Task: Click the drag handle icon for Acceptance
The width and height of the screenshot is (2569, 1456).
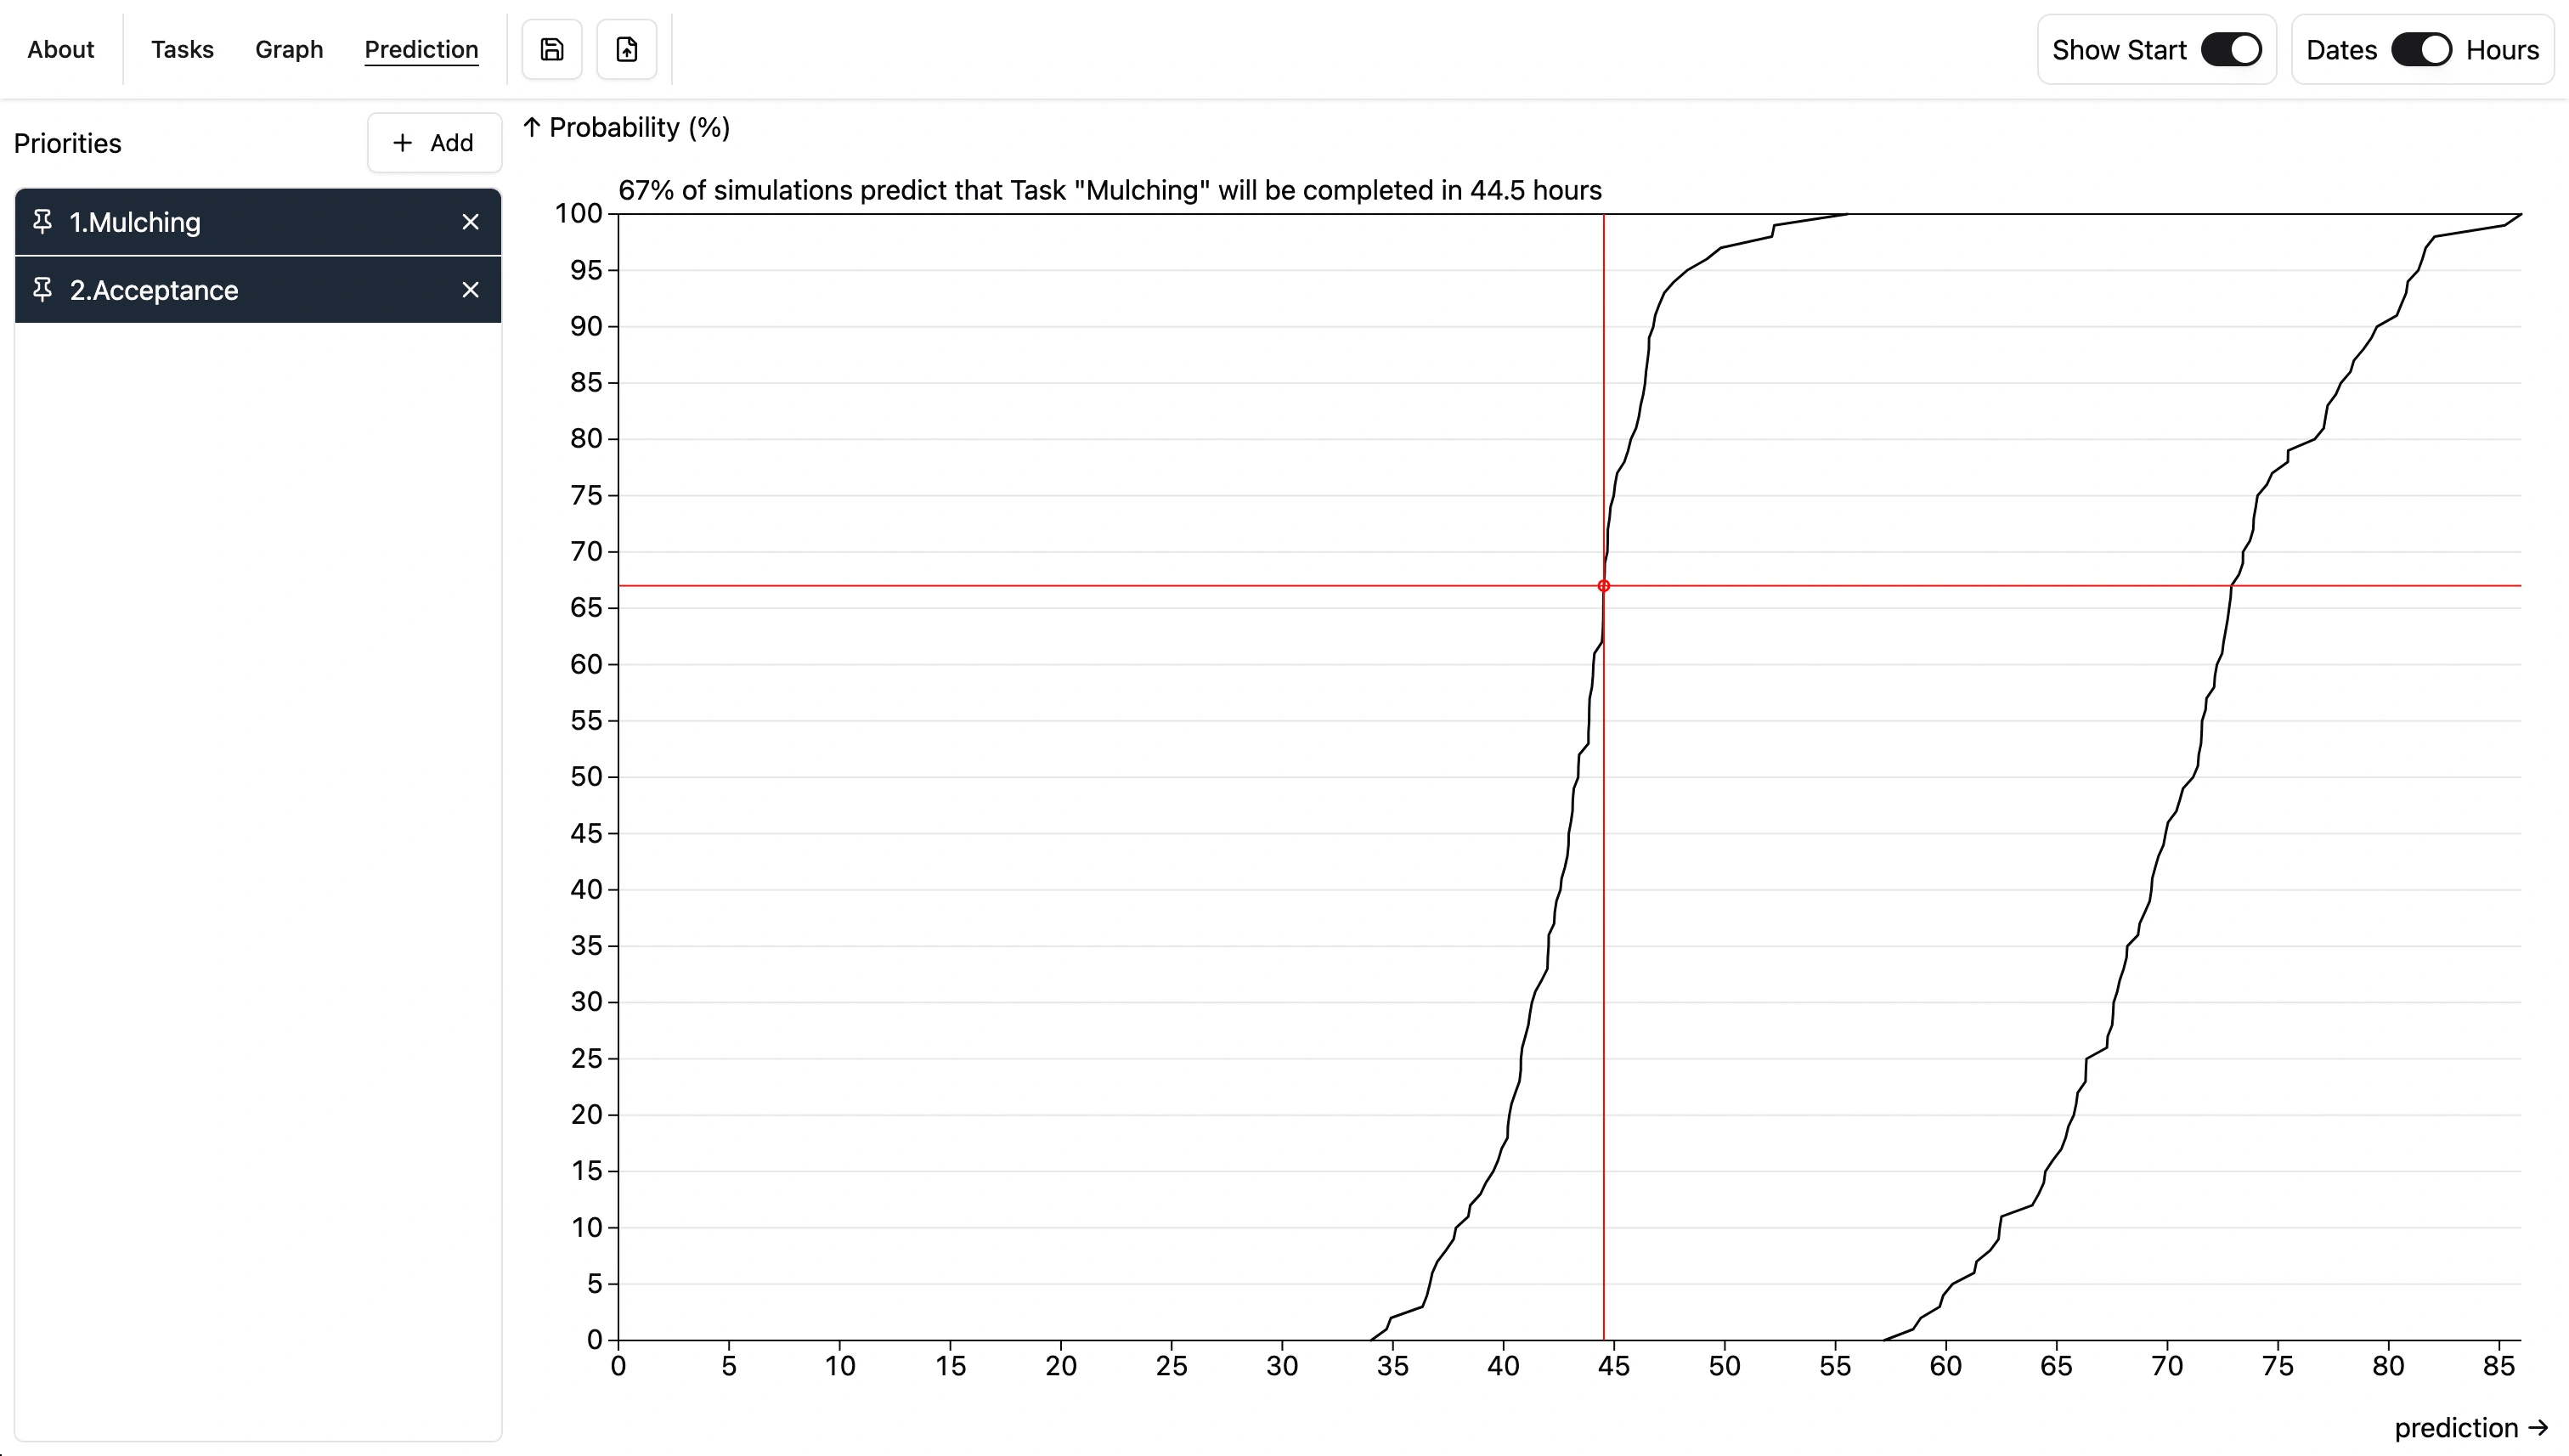Action: tap(42, 290)
